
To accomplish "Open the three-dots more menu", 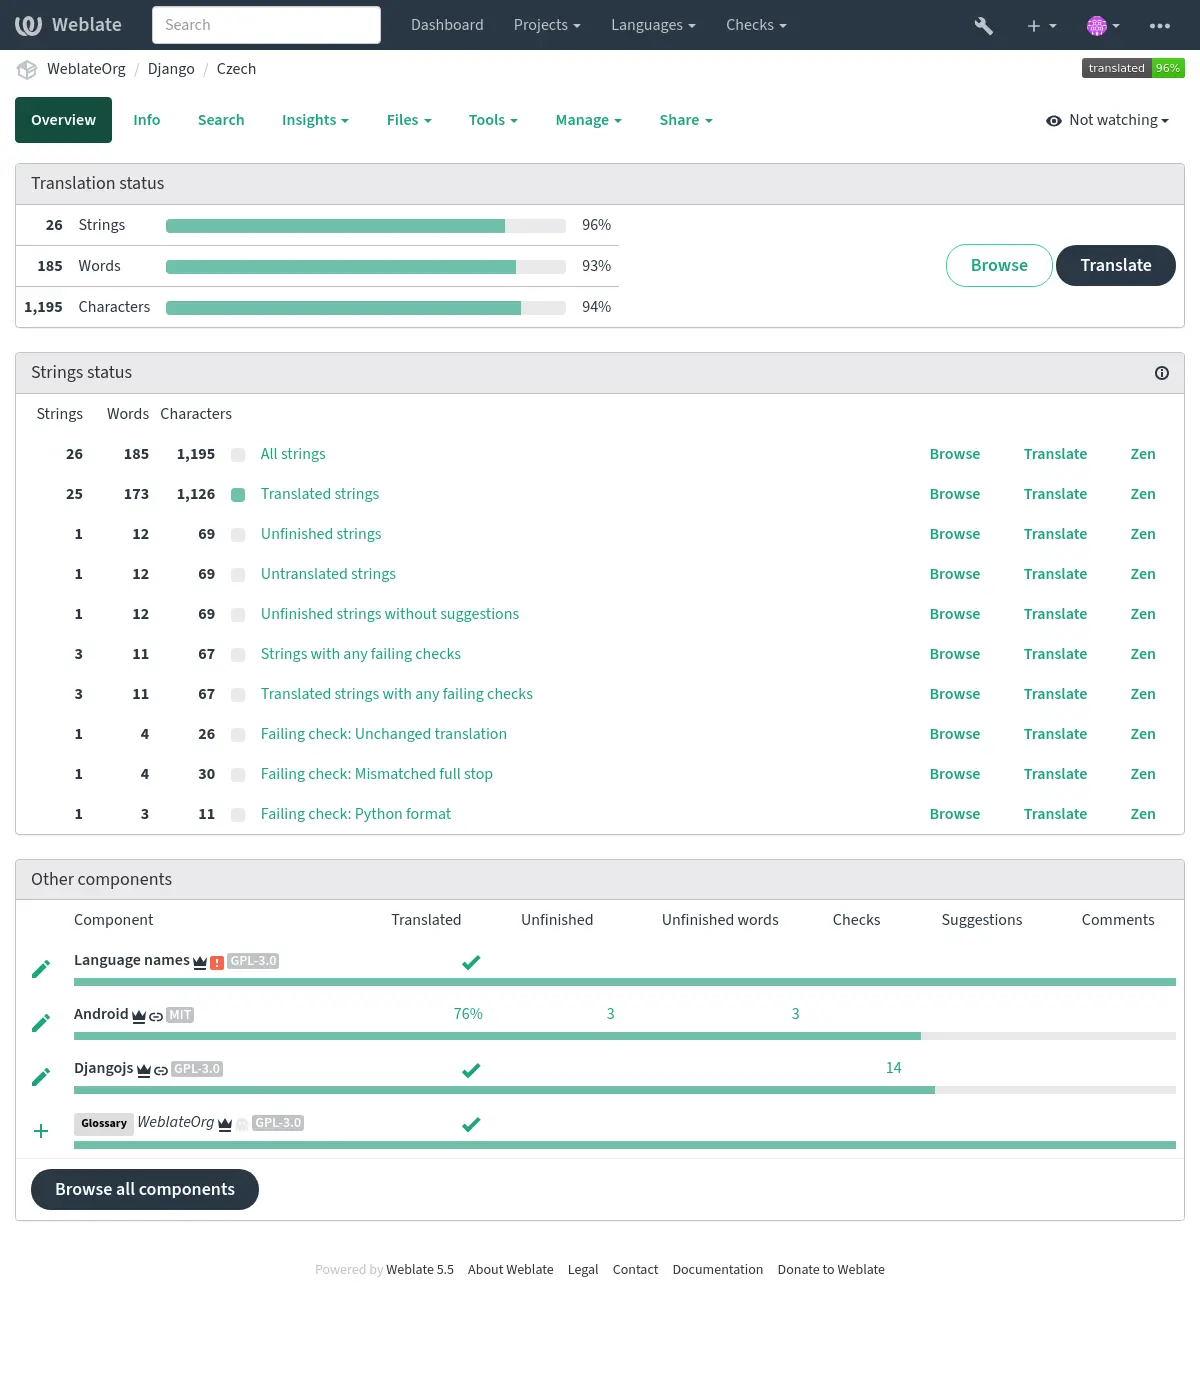I will 1160,26.
